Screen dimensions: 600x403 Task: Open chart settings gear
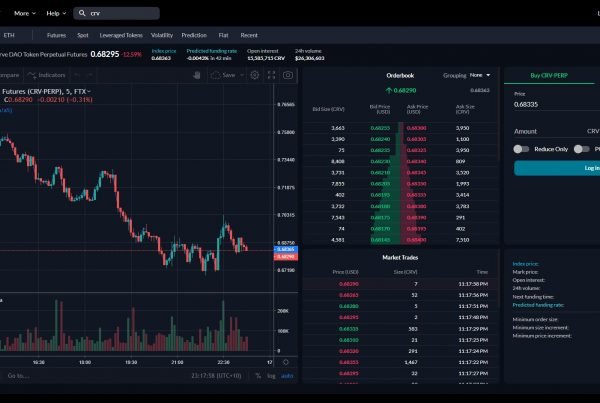click(254, 75)
